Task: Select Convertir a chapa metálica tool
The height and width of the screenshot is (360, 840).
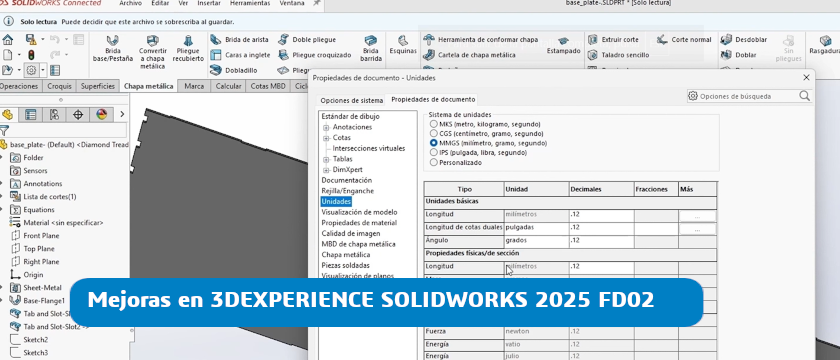Action: pos(153,51)
